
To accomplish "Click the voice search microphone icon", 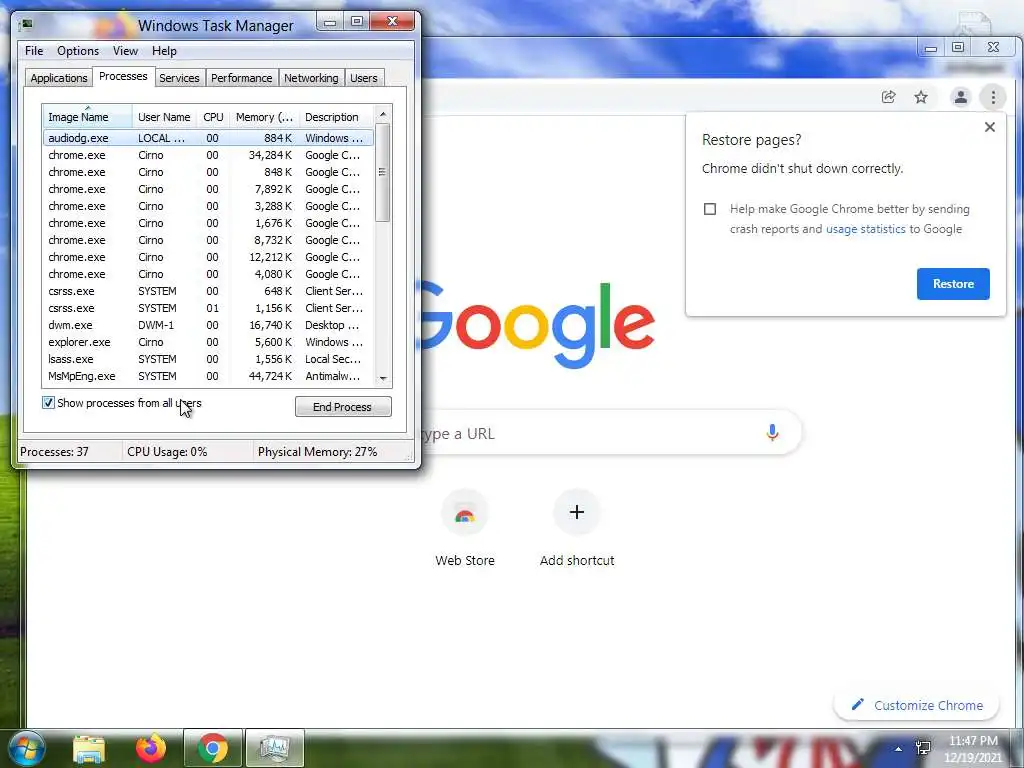I will tap(772, 432).
